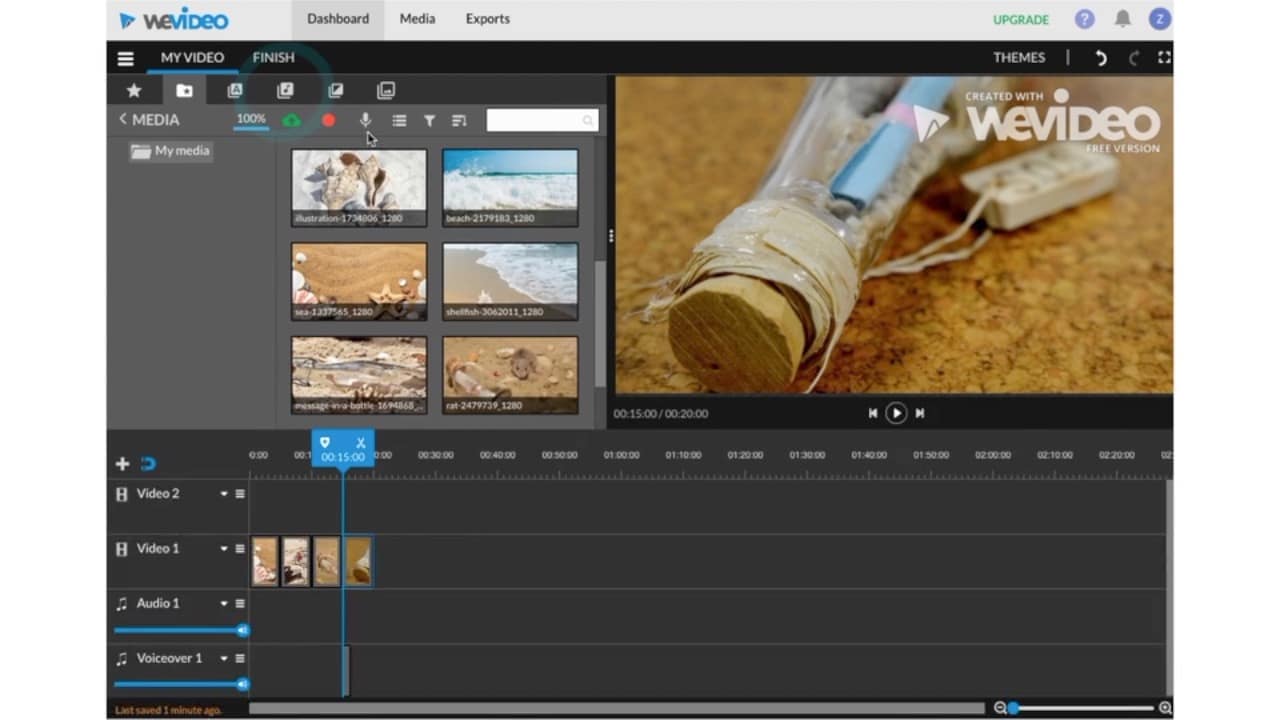This screenshot has height=720, width=1280.
Task: Filter media with the funnel icon
Action: [429, 120]
